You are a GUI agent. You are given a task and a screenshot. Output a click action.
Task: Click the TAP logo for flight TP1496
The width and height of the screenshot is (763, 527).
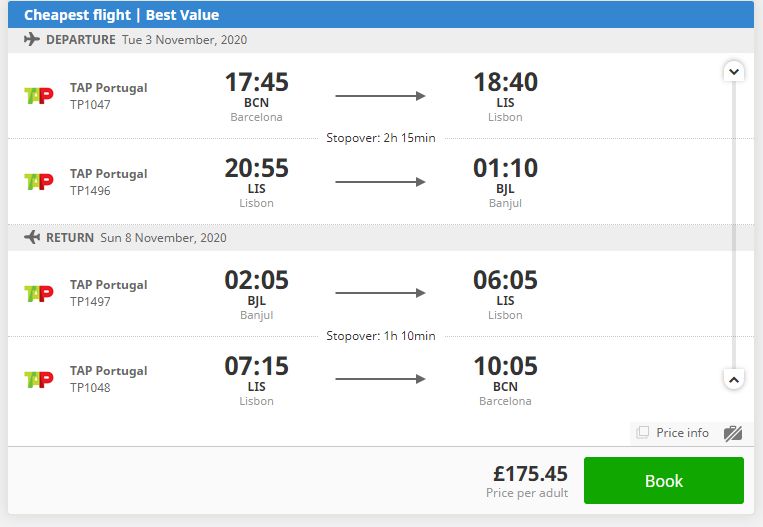click(38, 182)
